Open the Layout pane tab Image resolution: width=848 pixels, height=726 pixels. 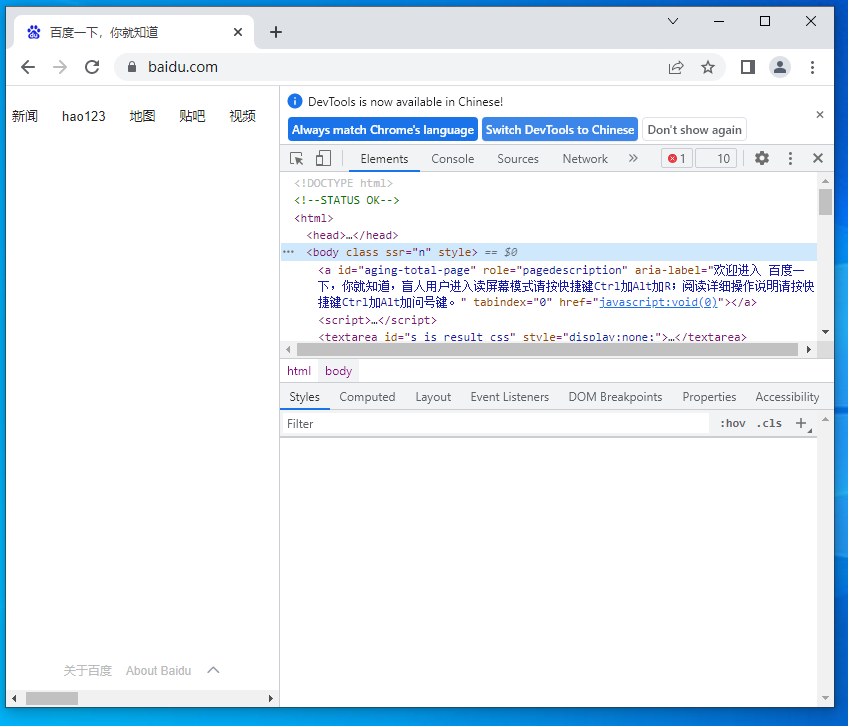(433, 397)
